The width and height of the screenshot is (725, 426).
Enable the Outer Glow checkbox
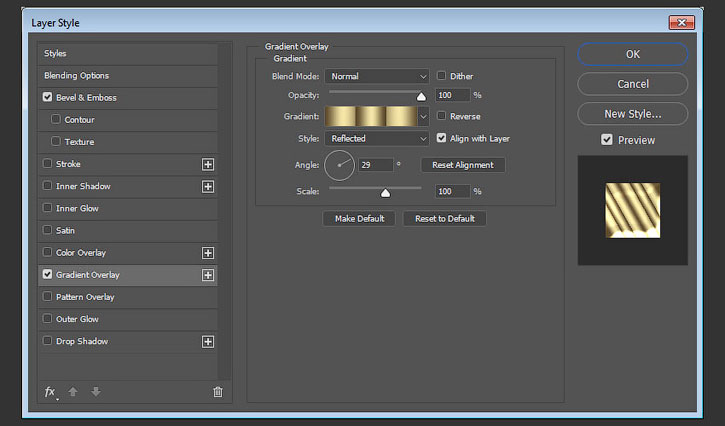point(47,318)
